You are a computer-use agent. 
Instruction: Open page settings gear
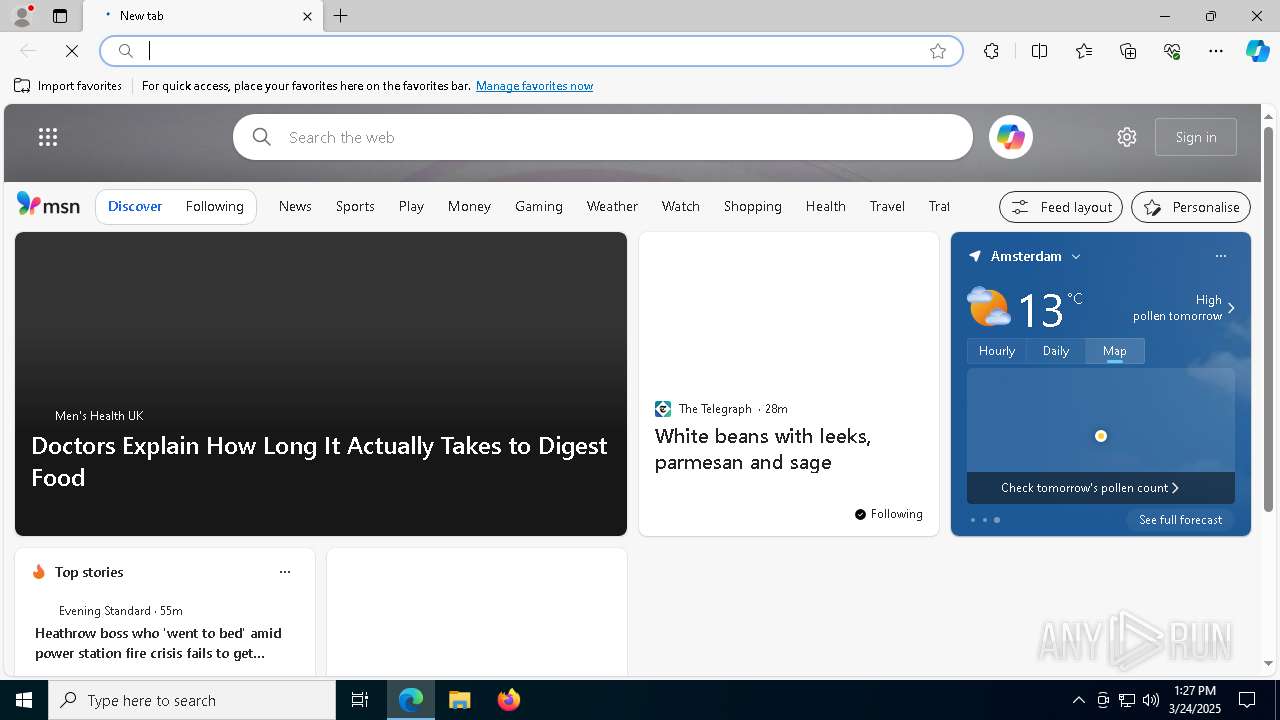pyautogui.click(x=1127, y=137)
